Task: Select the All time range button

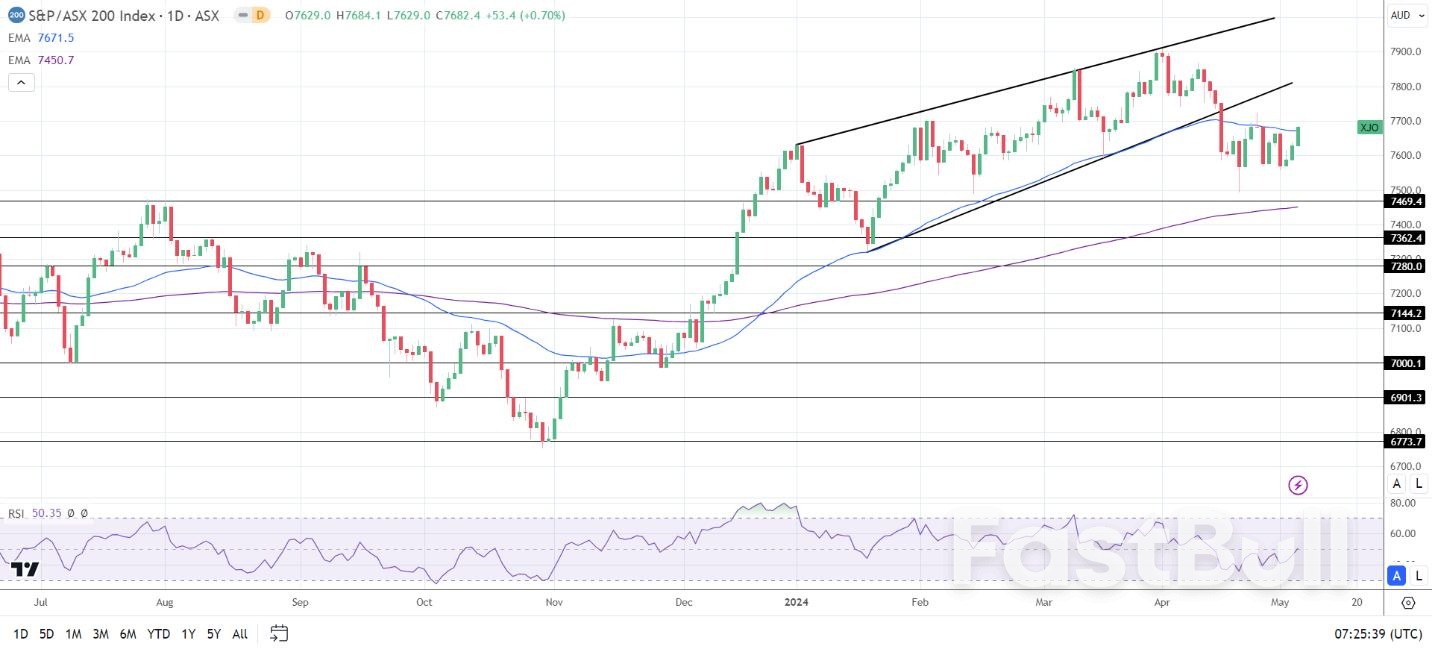Action: pyautogui.click(x=239, y=634)
